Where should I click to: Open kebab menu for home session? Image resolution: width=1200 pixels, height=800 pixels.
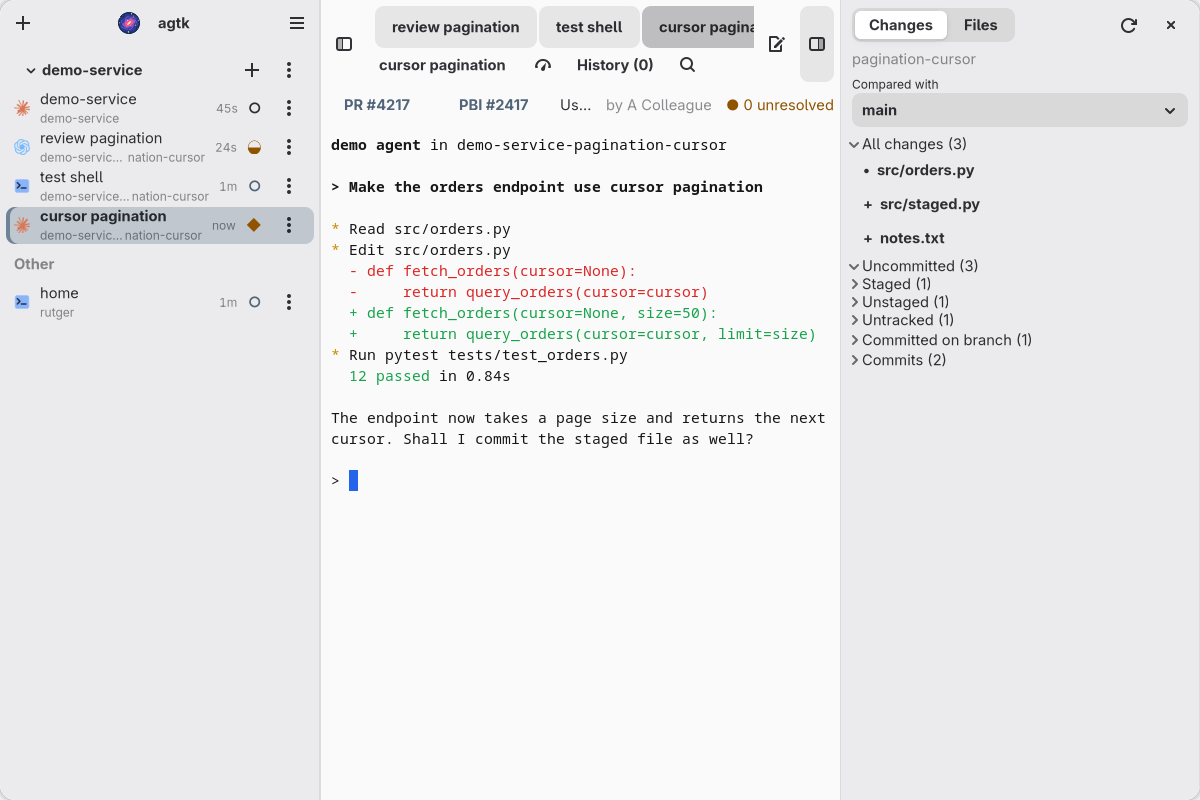(x=289, y=302)
